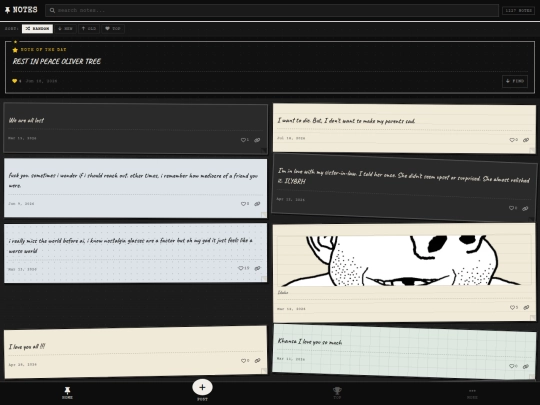Sort notes by Random

[x=37, y=29]
